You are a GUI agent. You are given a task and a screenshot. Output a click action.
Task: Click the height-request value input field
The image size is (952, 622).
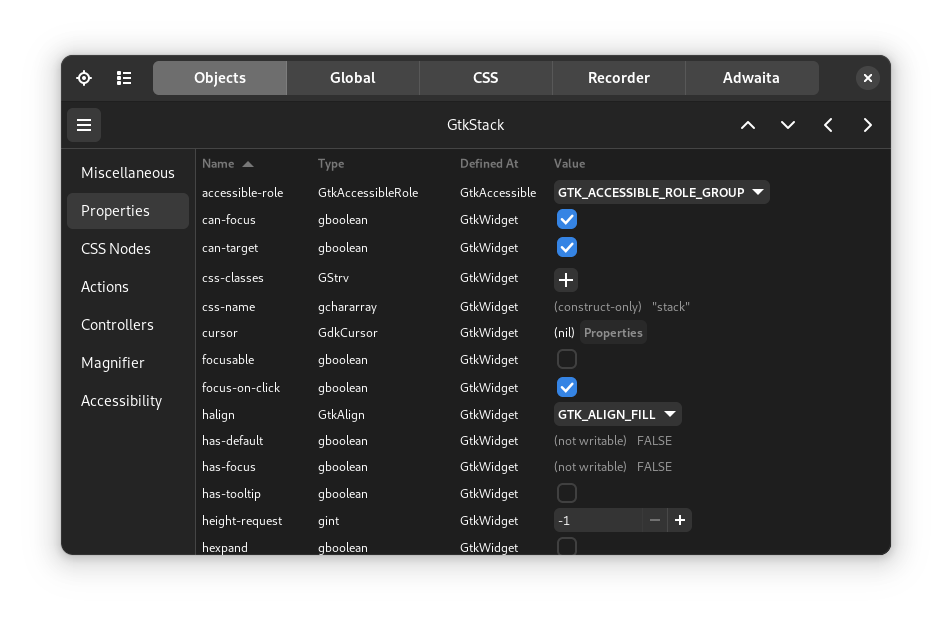pyautogui.click(x=598, y=520)
